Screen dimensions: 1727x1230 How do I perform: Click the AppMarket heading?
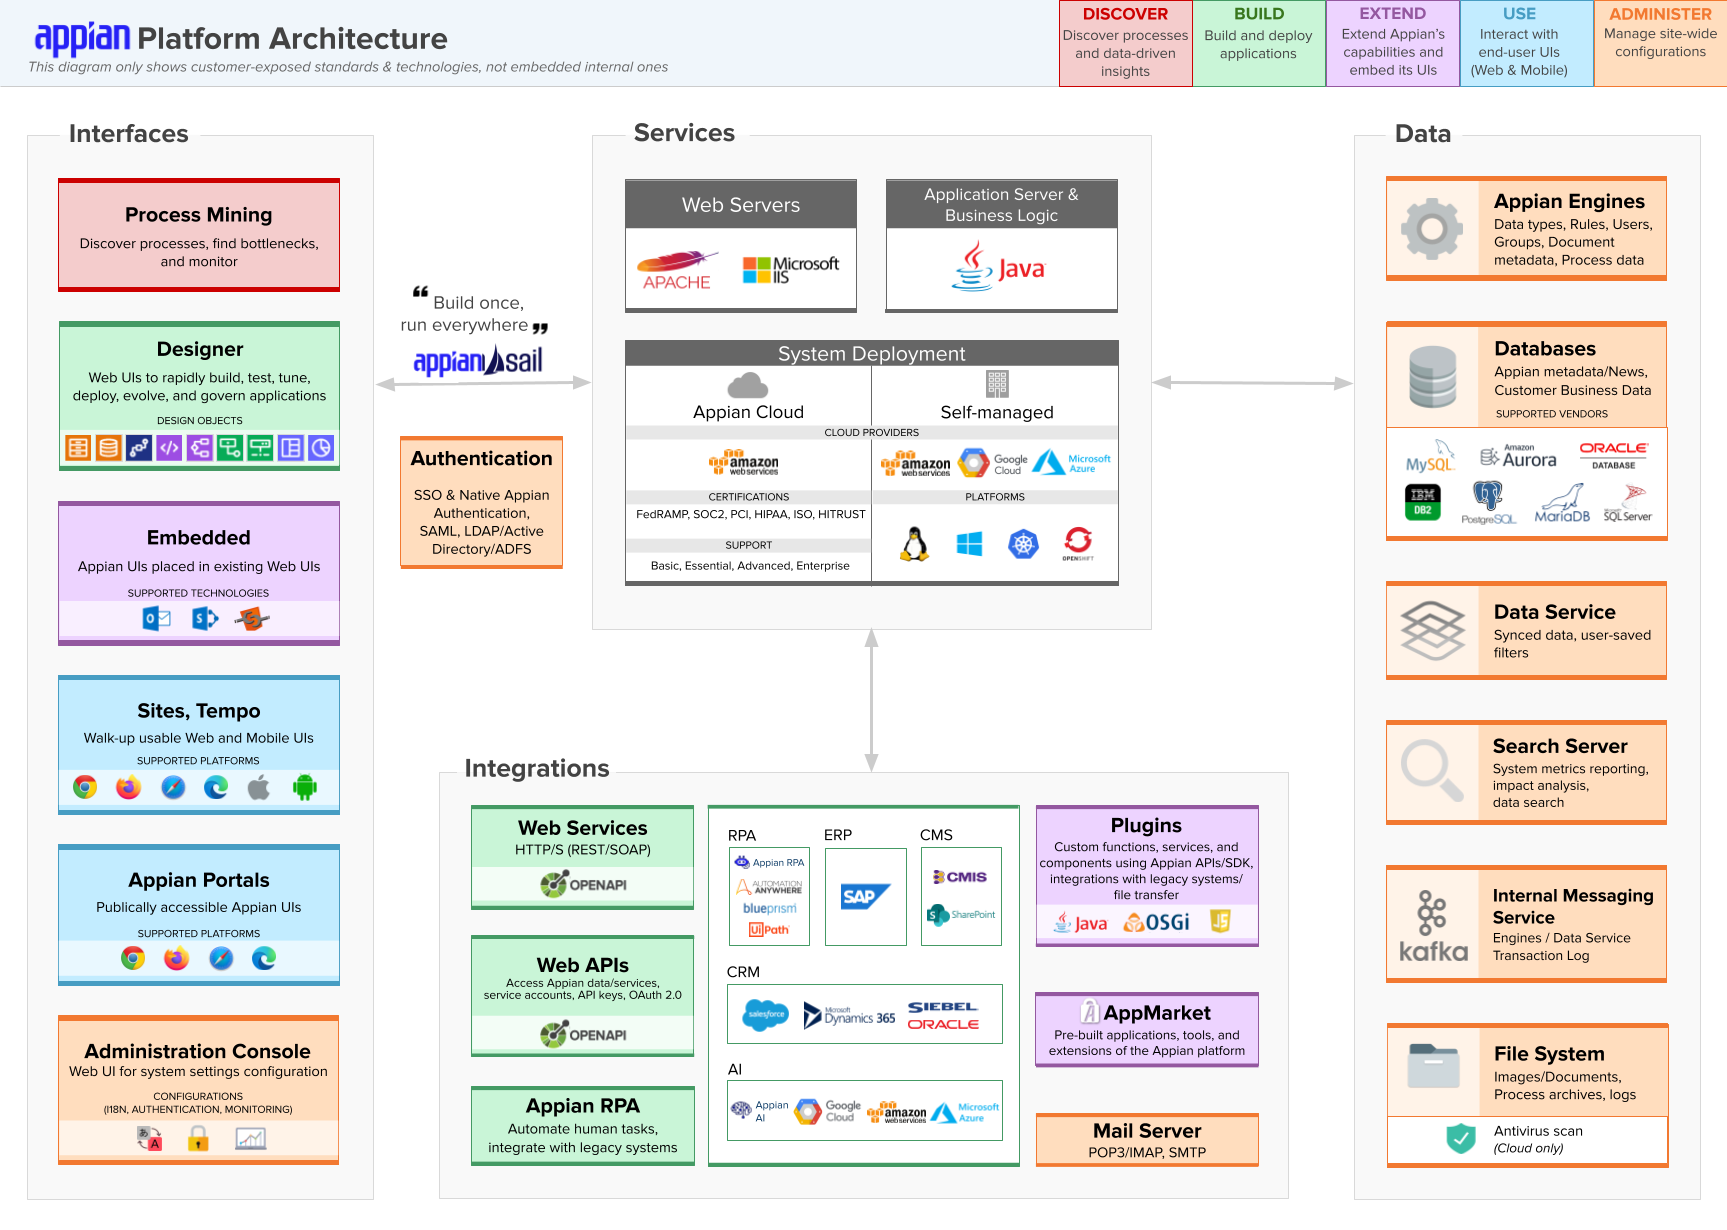click(1157, 1012)
